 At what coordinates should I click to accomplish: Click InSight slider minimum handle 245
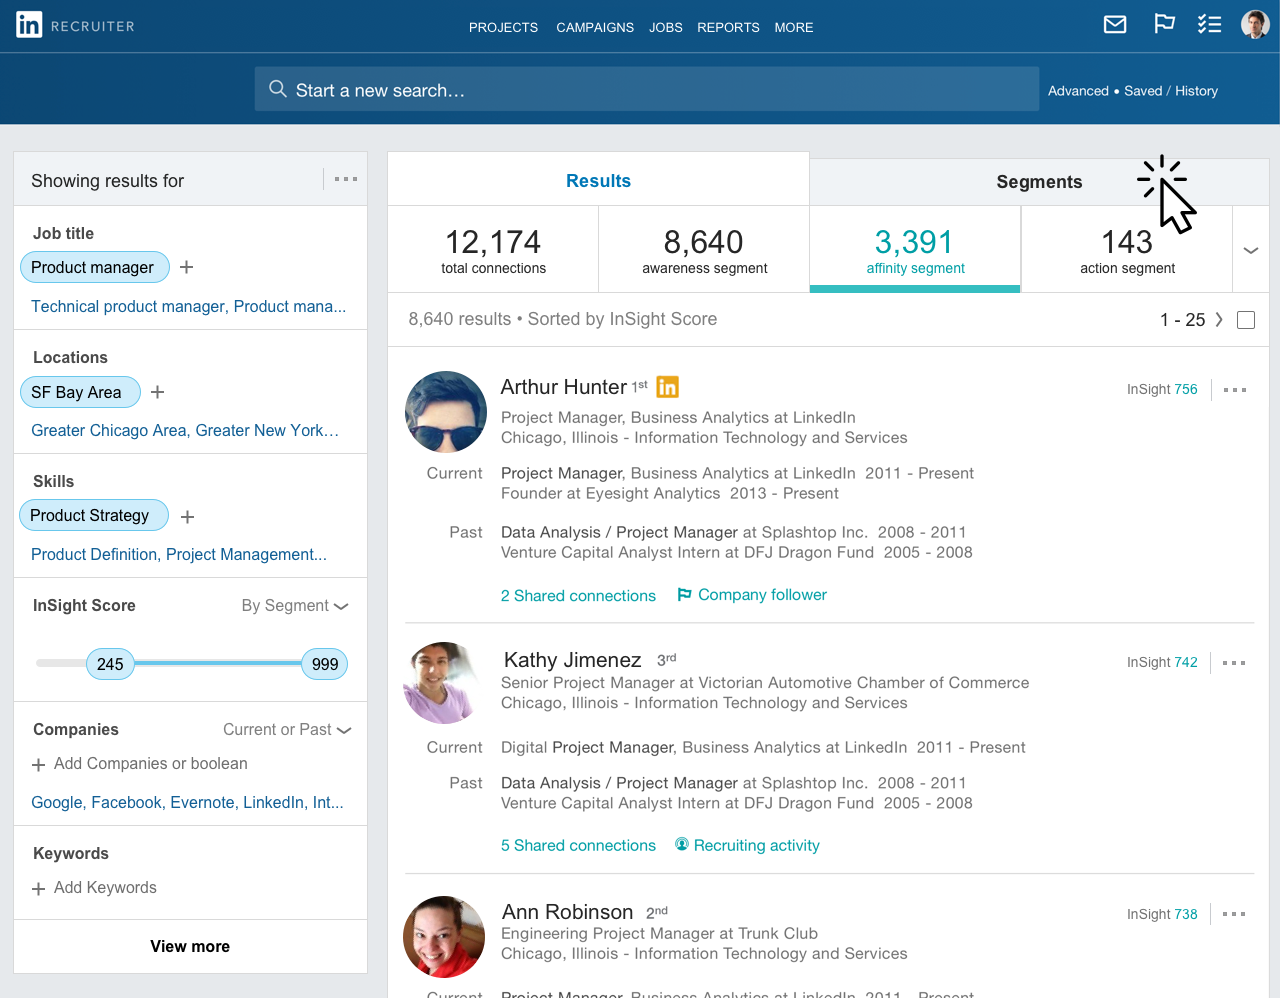pyautogui.click(x=110, y=664)
